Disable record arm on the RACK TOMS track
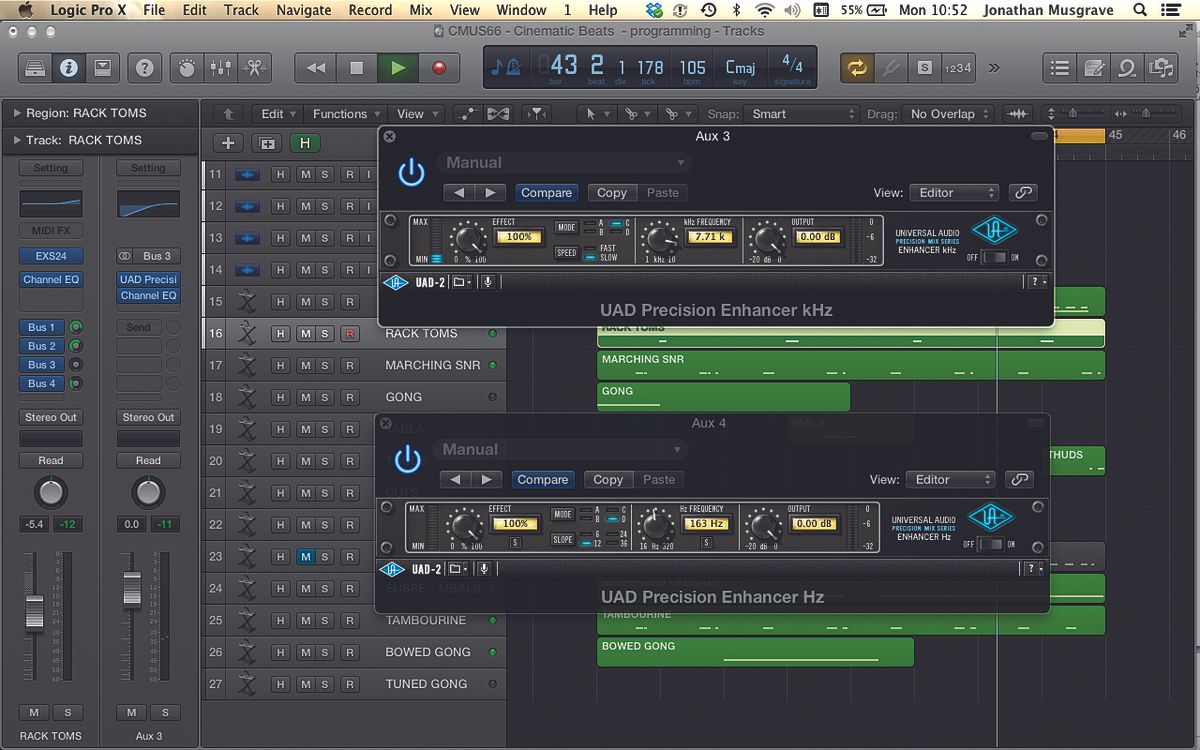 351,333
